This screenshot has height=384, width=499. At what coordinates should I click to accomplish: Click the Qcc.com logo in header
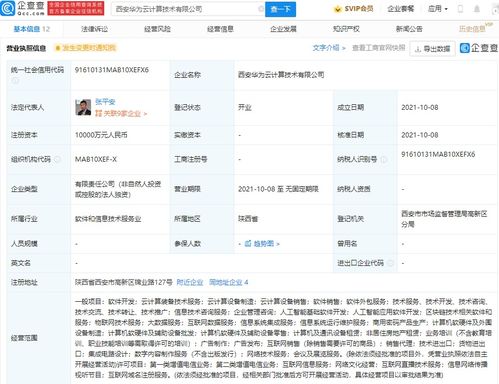click(x=23, y=8)
